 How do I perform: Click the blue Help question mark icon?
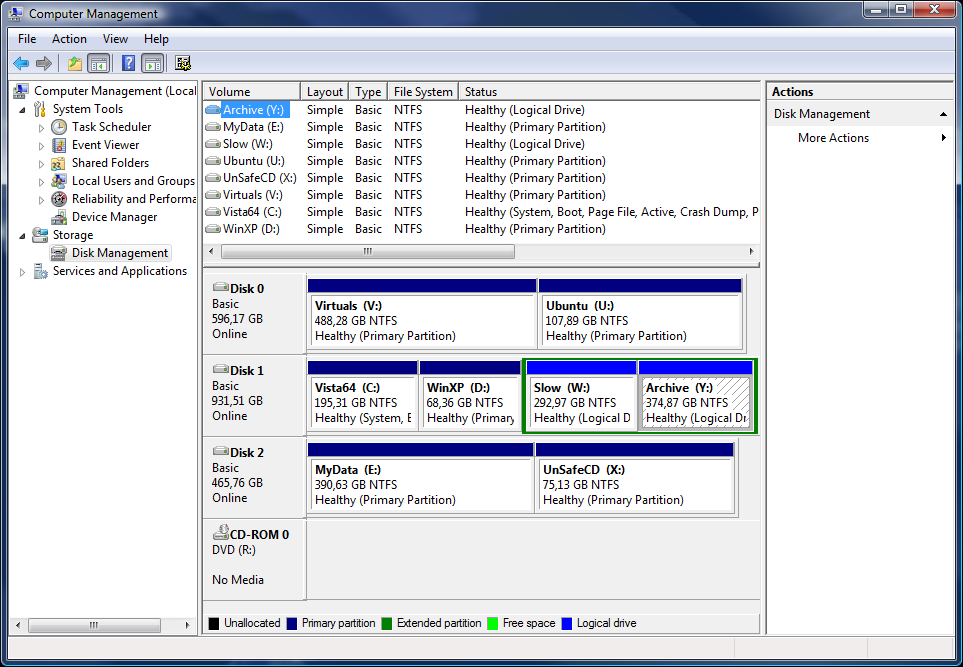[128, 64]
